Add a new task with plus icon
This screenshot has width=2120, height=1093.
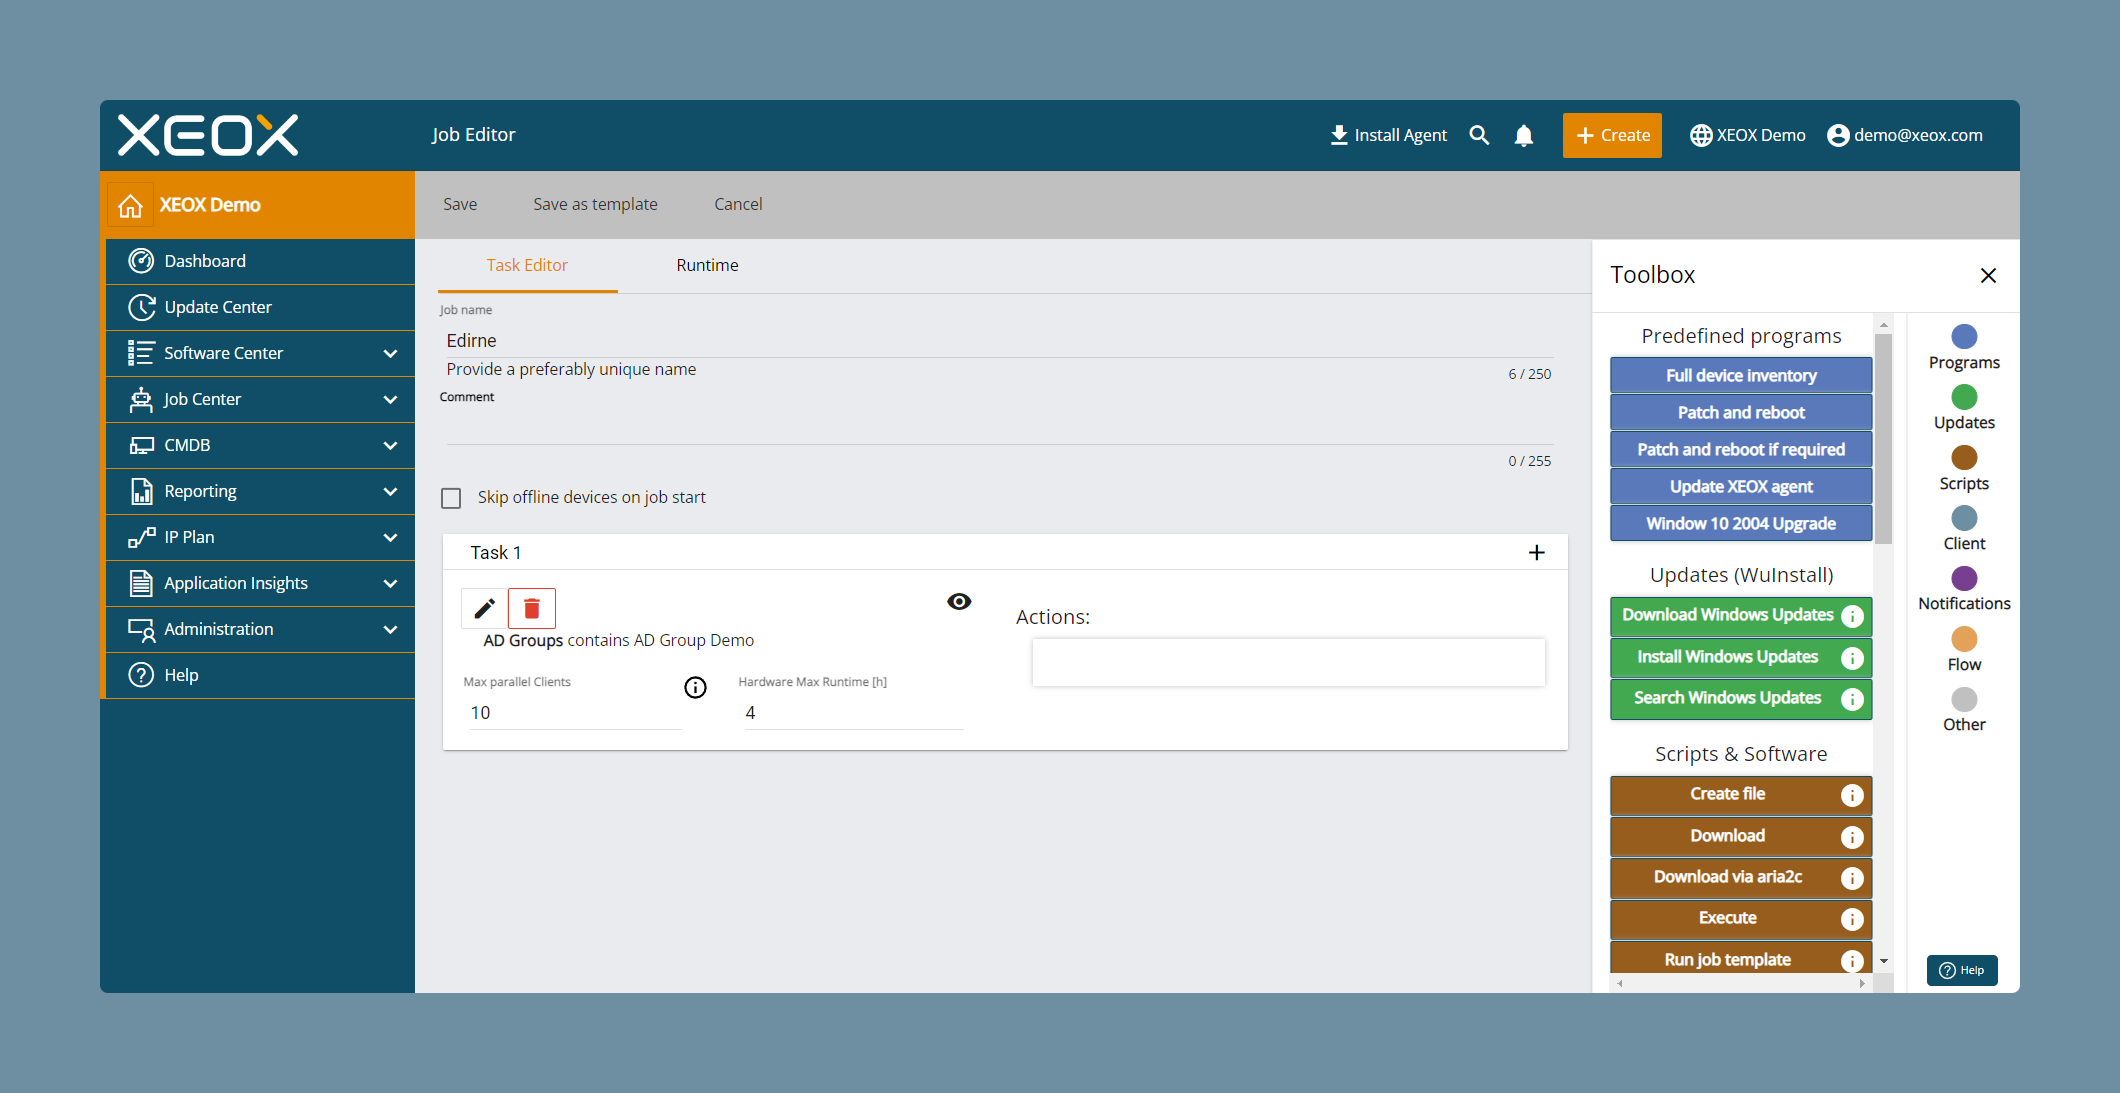1537,552
